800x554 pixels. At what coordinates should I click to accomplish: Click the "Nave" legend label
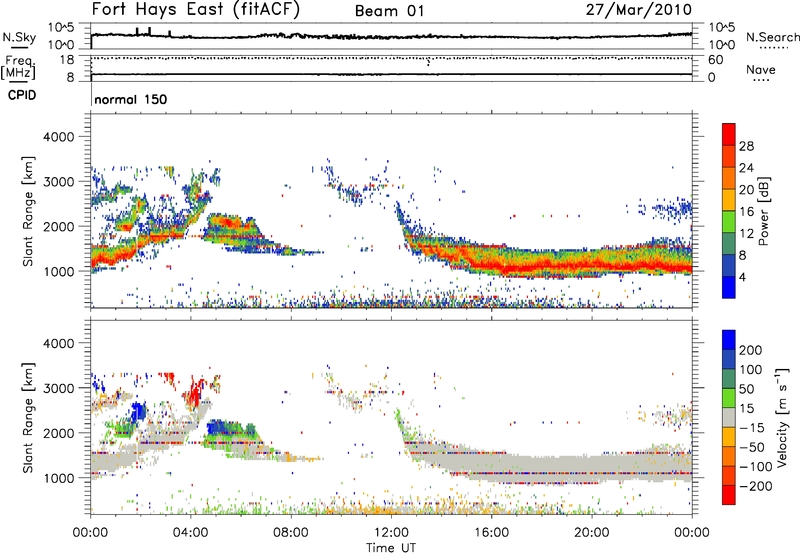click(x=761, y=69)
